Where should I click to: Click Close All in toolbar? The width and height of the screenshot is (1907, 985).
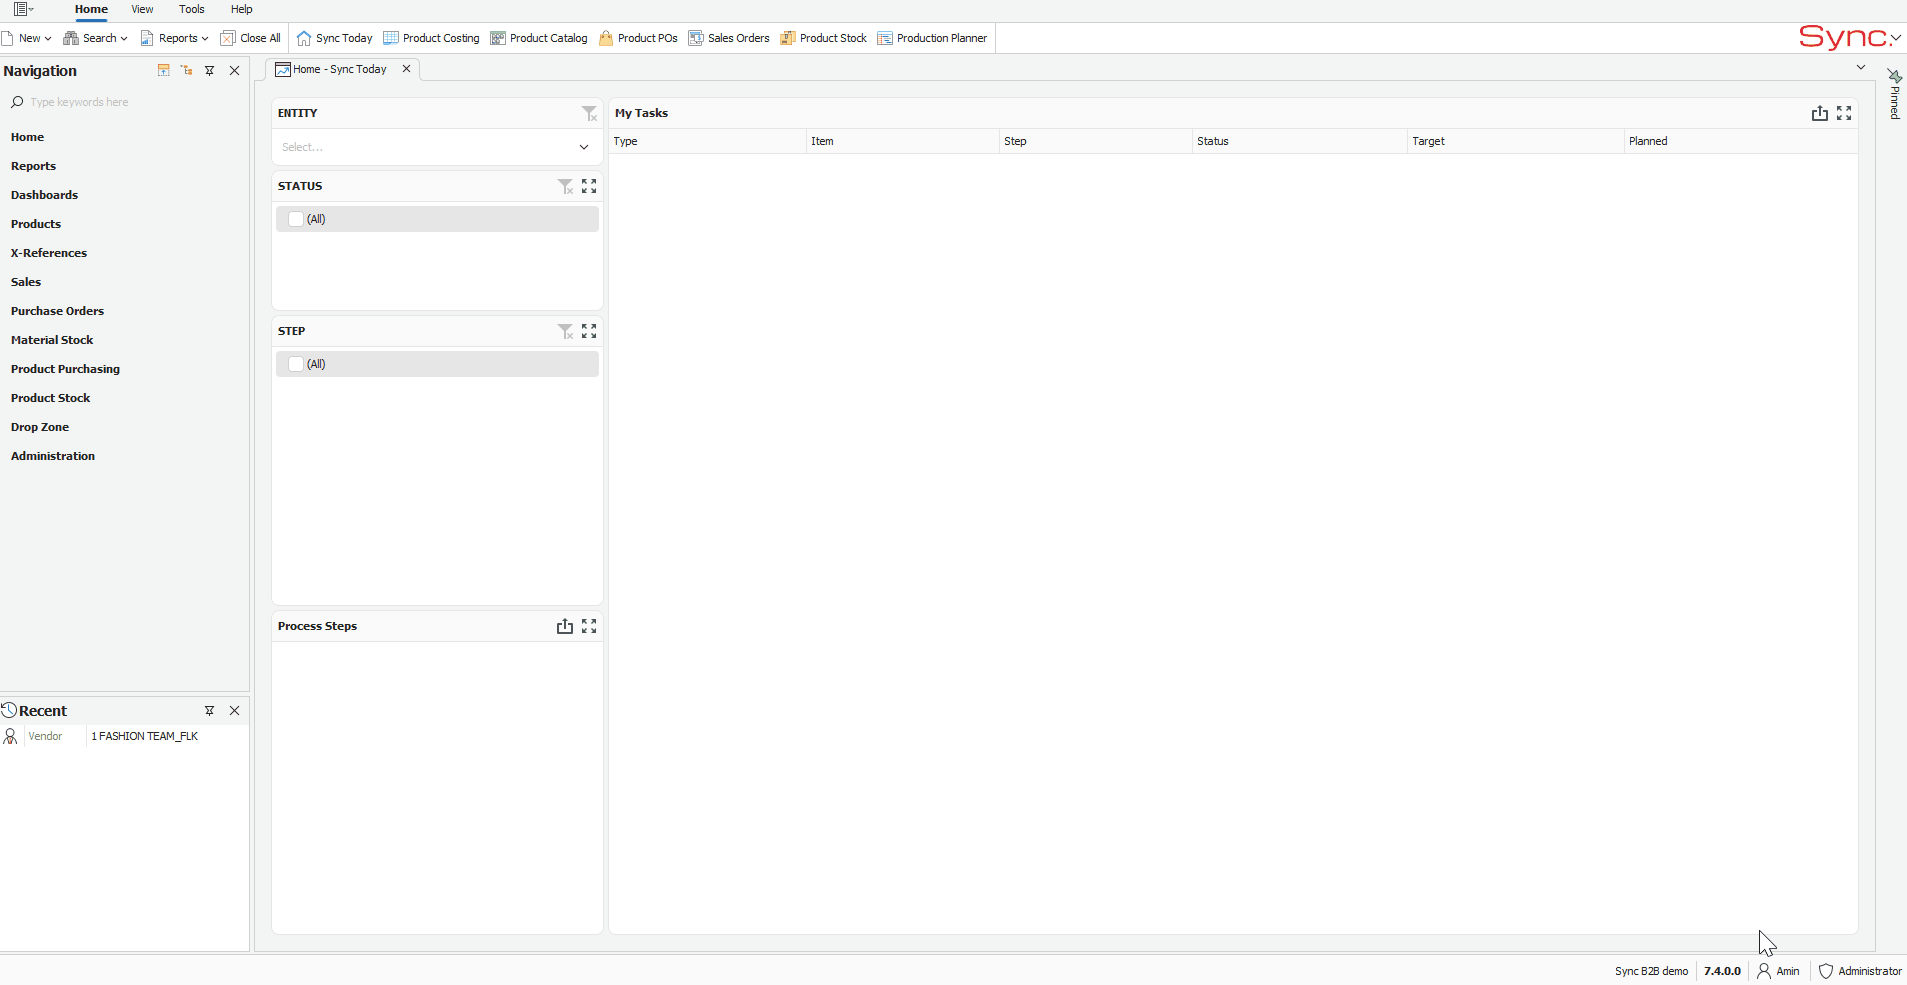[x=251, y=38]
